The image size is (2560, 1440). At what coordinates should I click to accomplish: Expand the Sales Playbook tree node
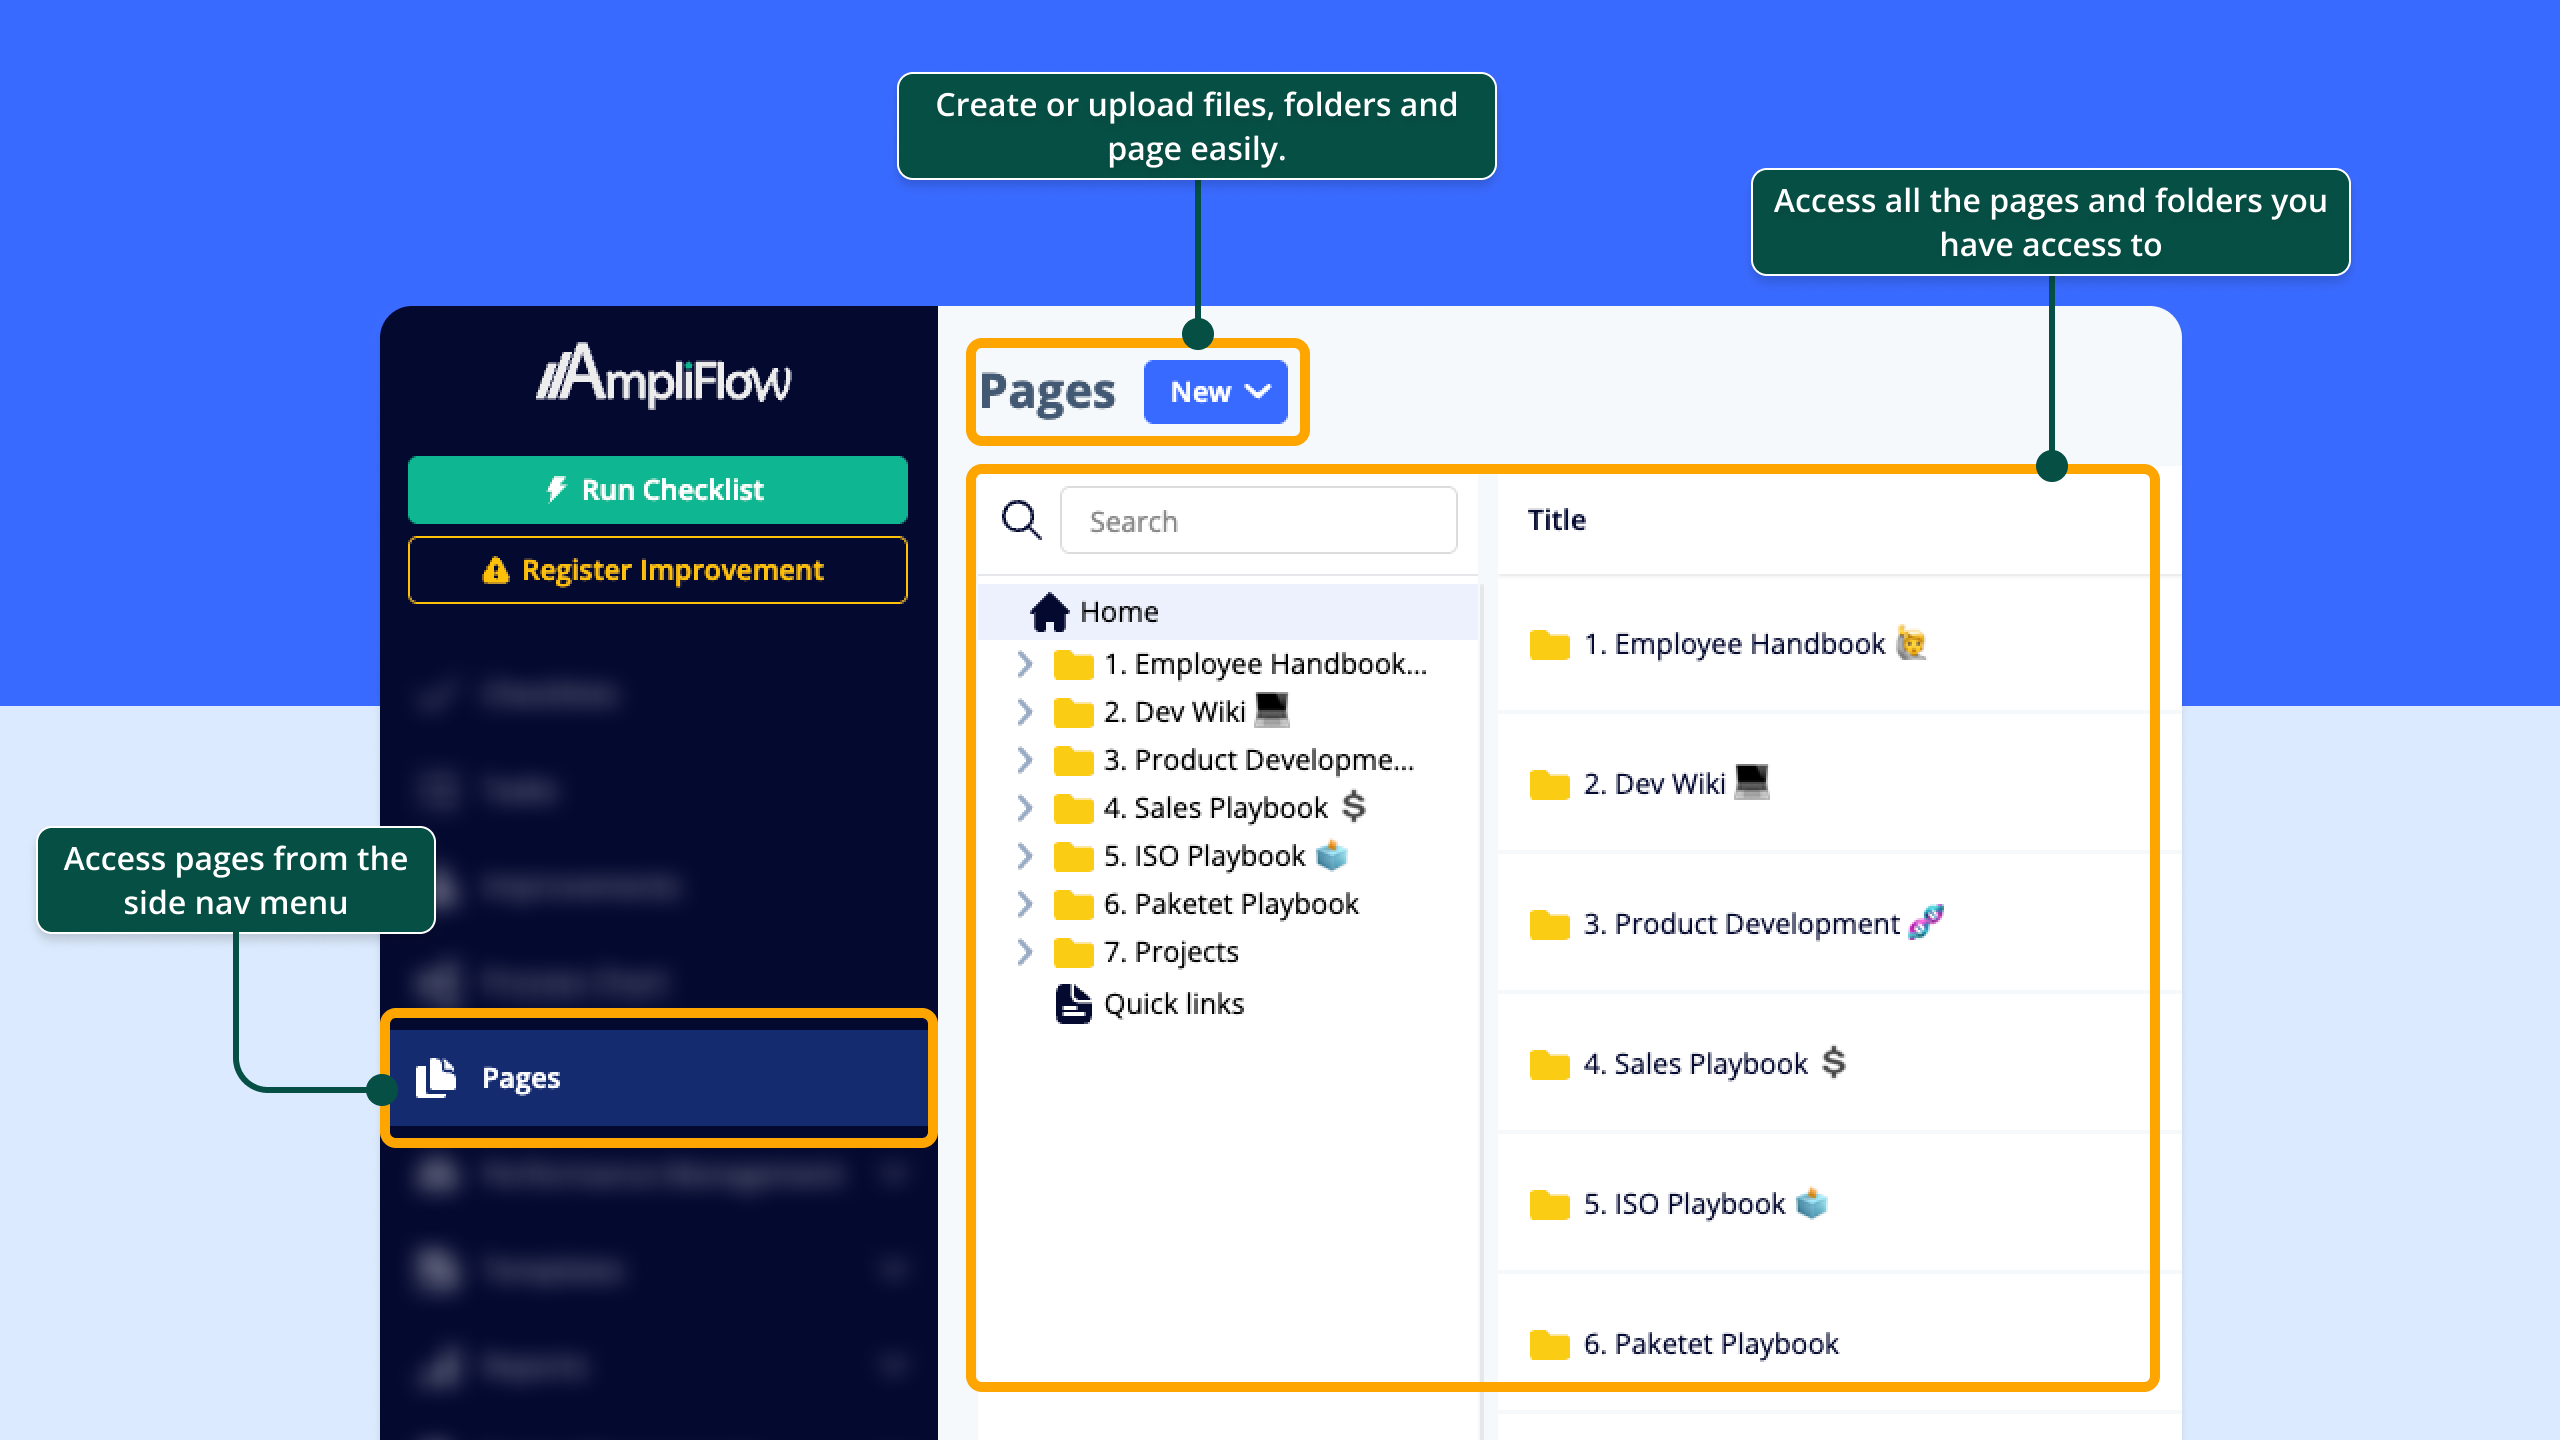tap(1025, 808)
